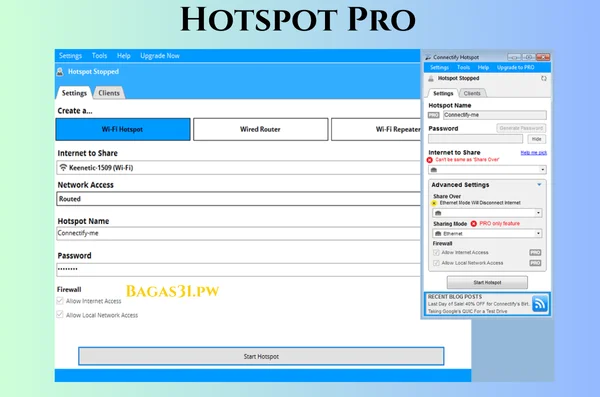Image resolution: width=600 pixels, height=397 pixels.
Task: Click PRO badge next to Allow Local Network Access
Action: pyautogui.click(x=535, y=263)
